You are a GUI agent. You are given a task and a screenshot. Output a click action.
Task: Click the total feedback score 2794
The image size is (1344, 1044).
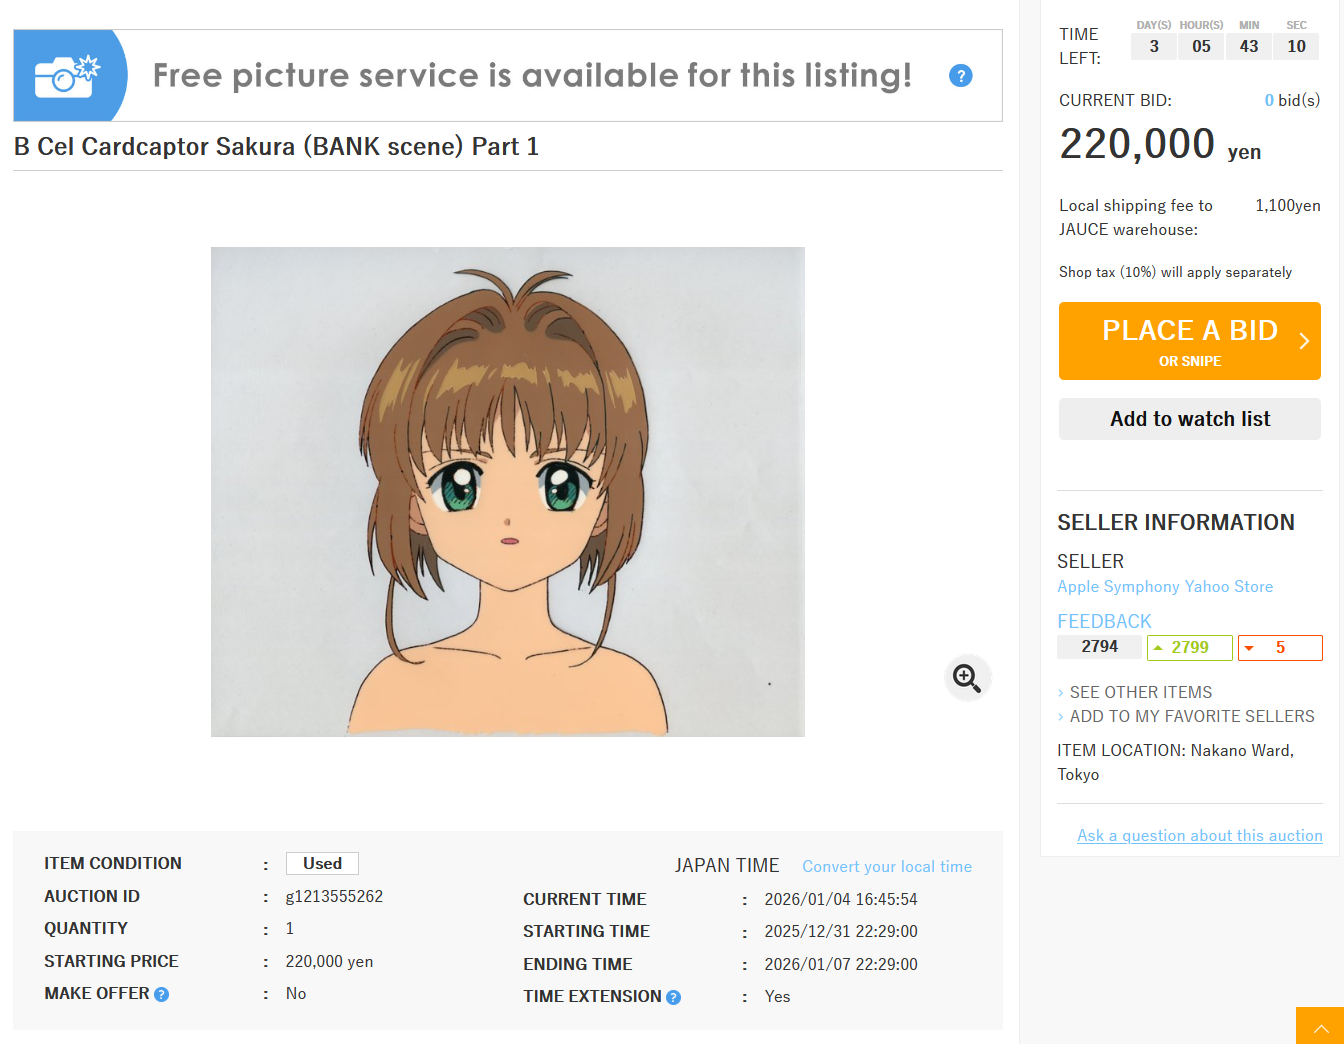[x=1099, y=647]
